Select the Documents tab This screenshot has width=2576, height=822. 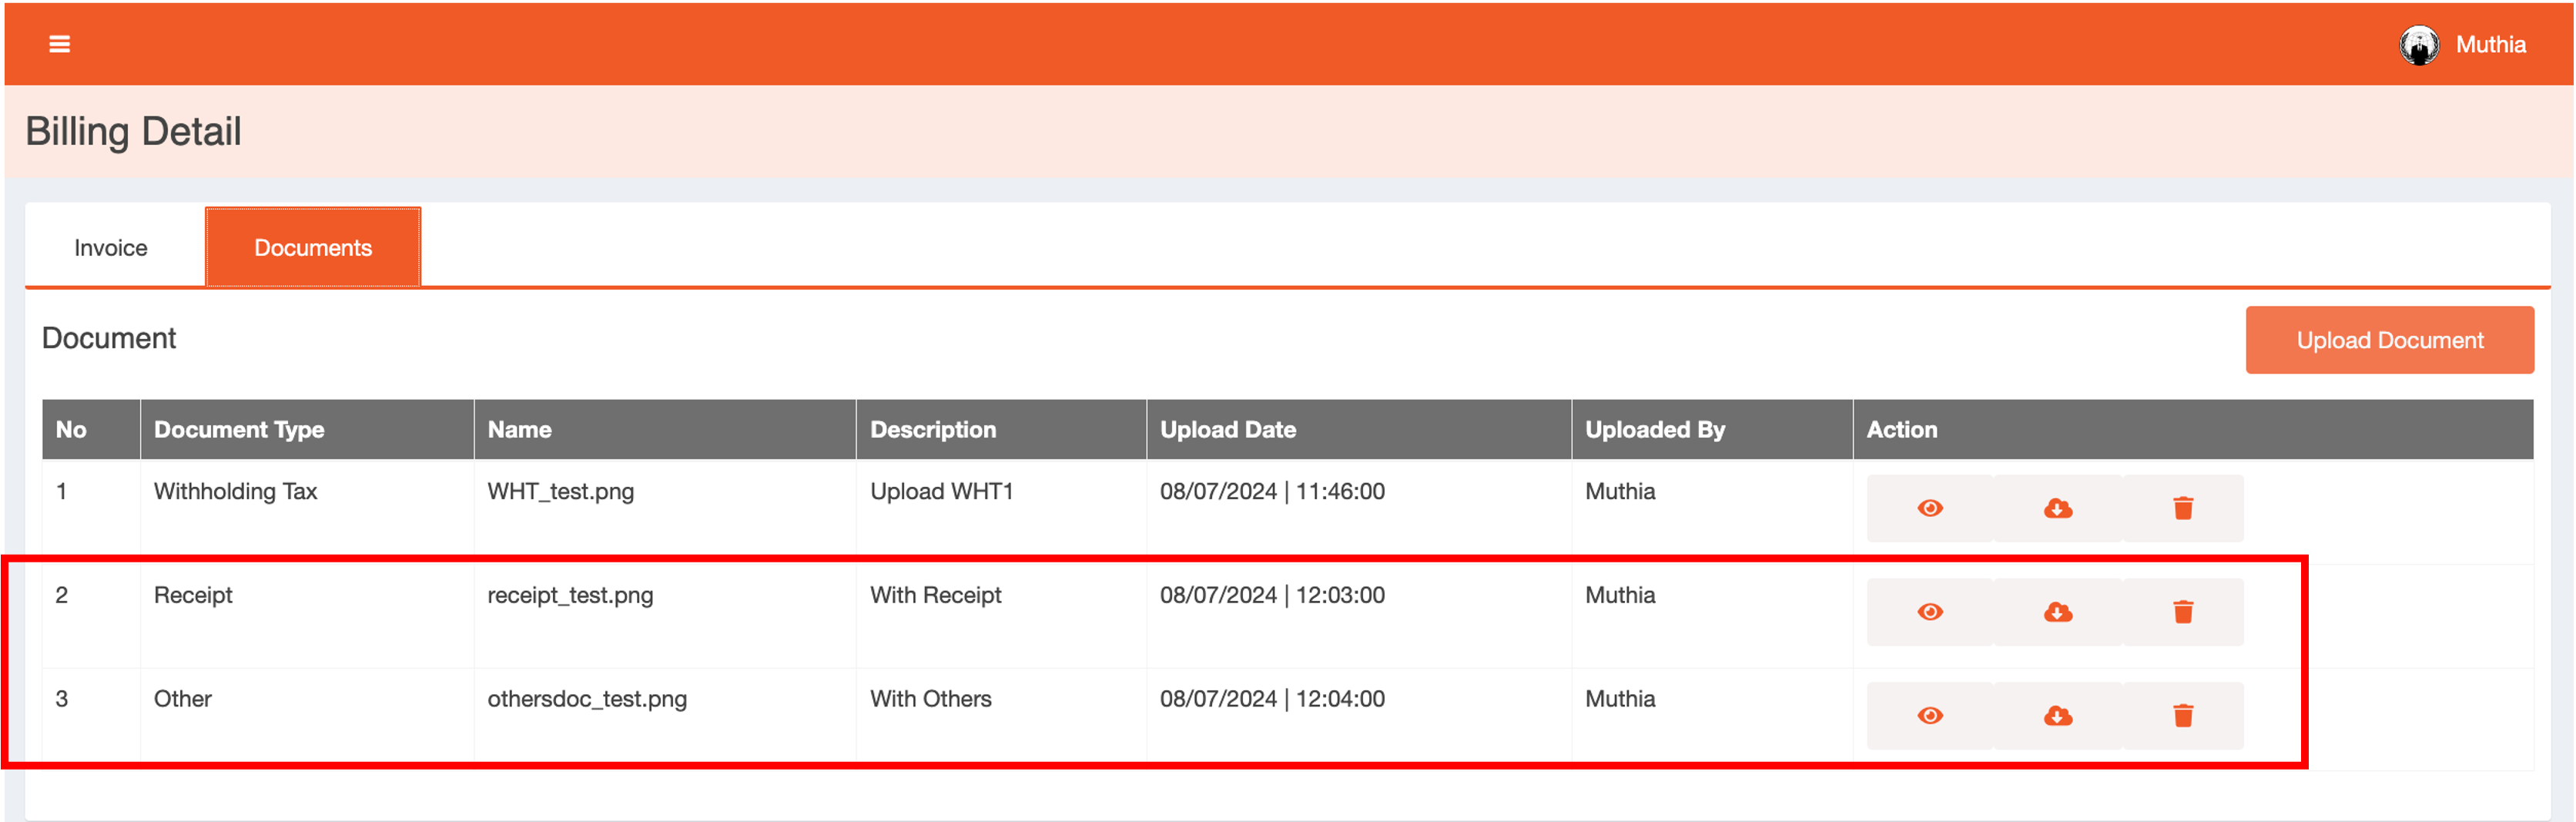tap(313, 248)
